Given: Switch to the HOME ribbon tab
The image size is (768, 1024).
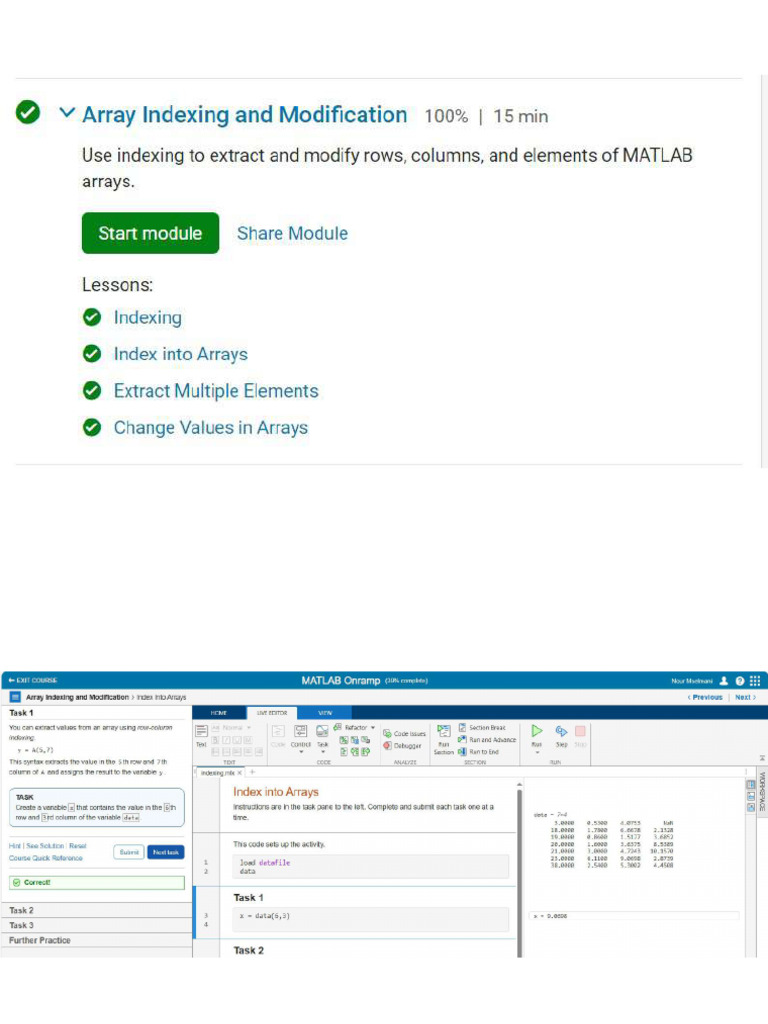Looking at the screenshot, I should click(x=218, y=712).
